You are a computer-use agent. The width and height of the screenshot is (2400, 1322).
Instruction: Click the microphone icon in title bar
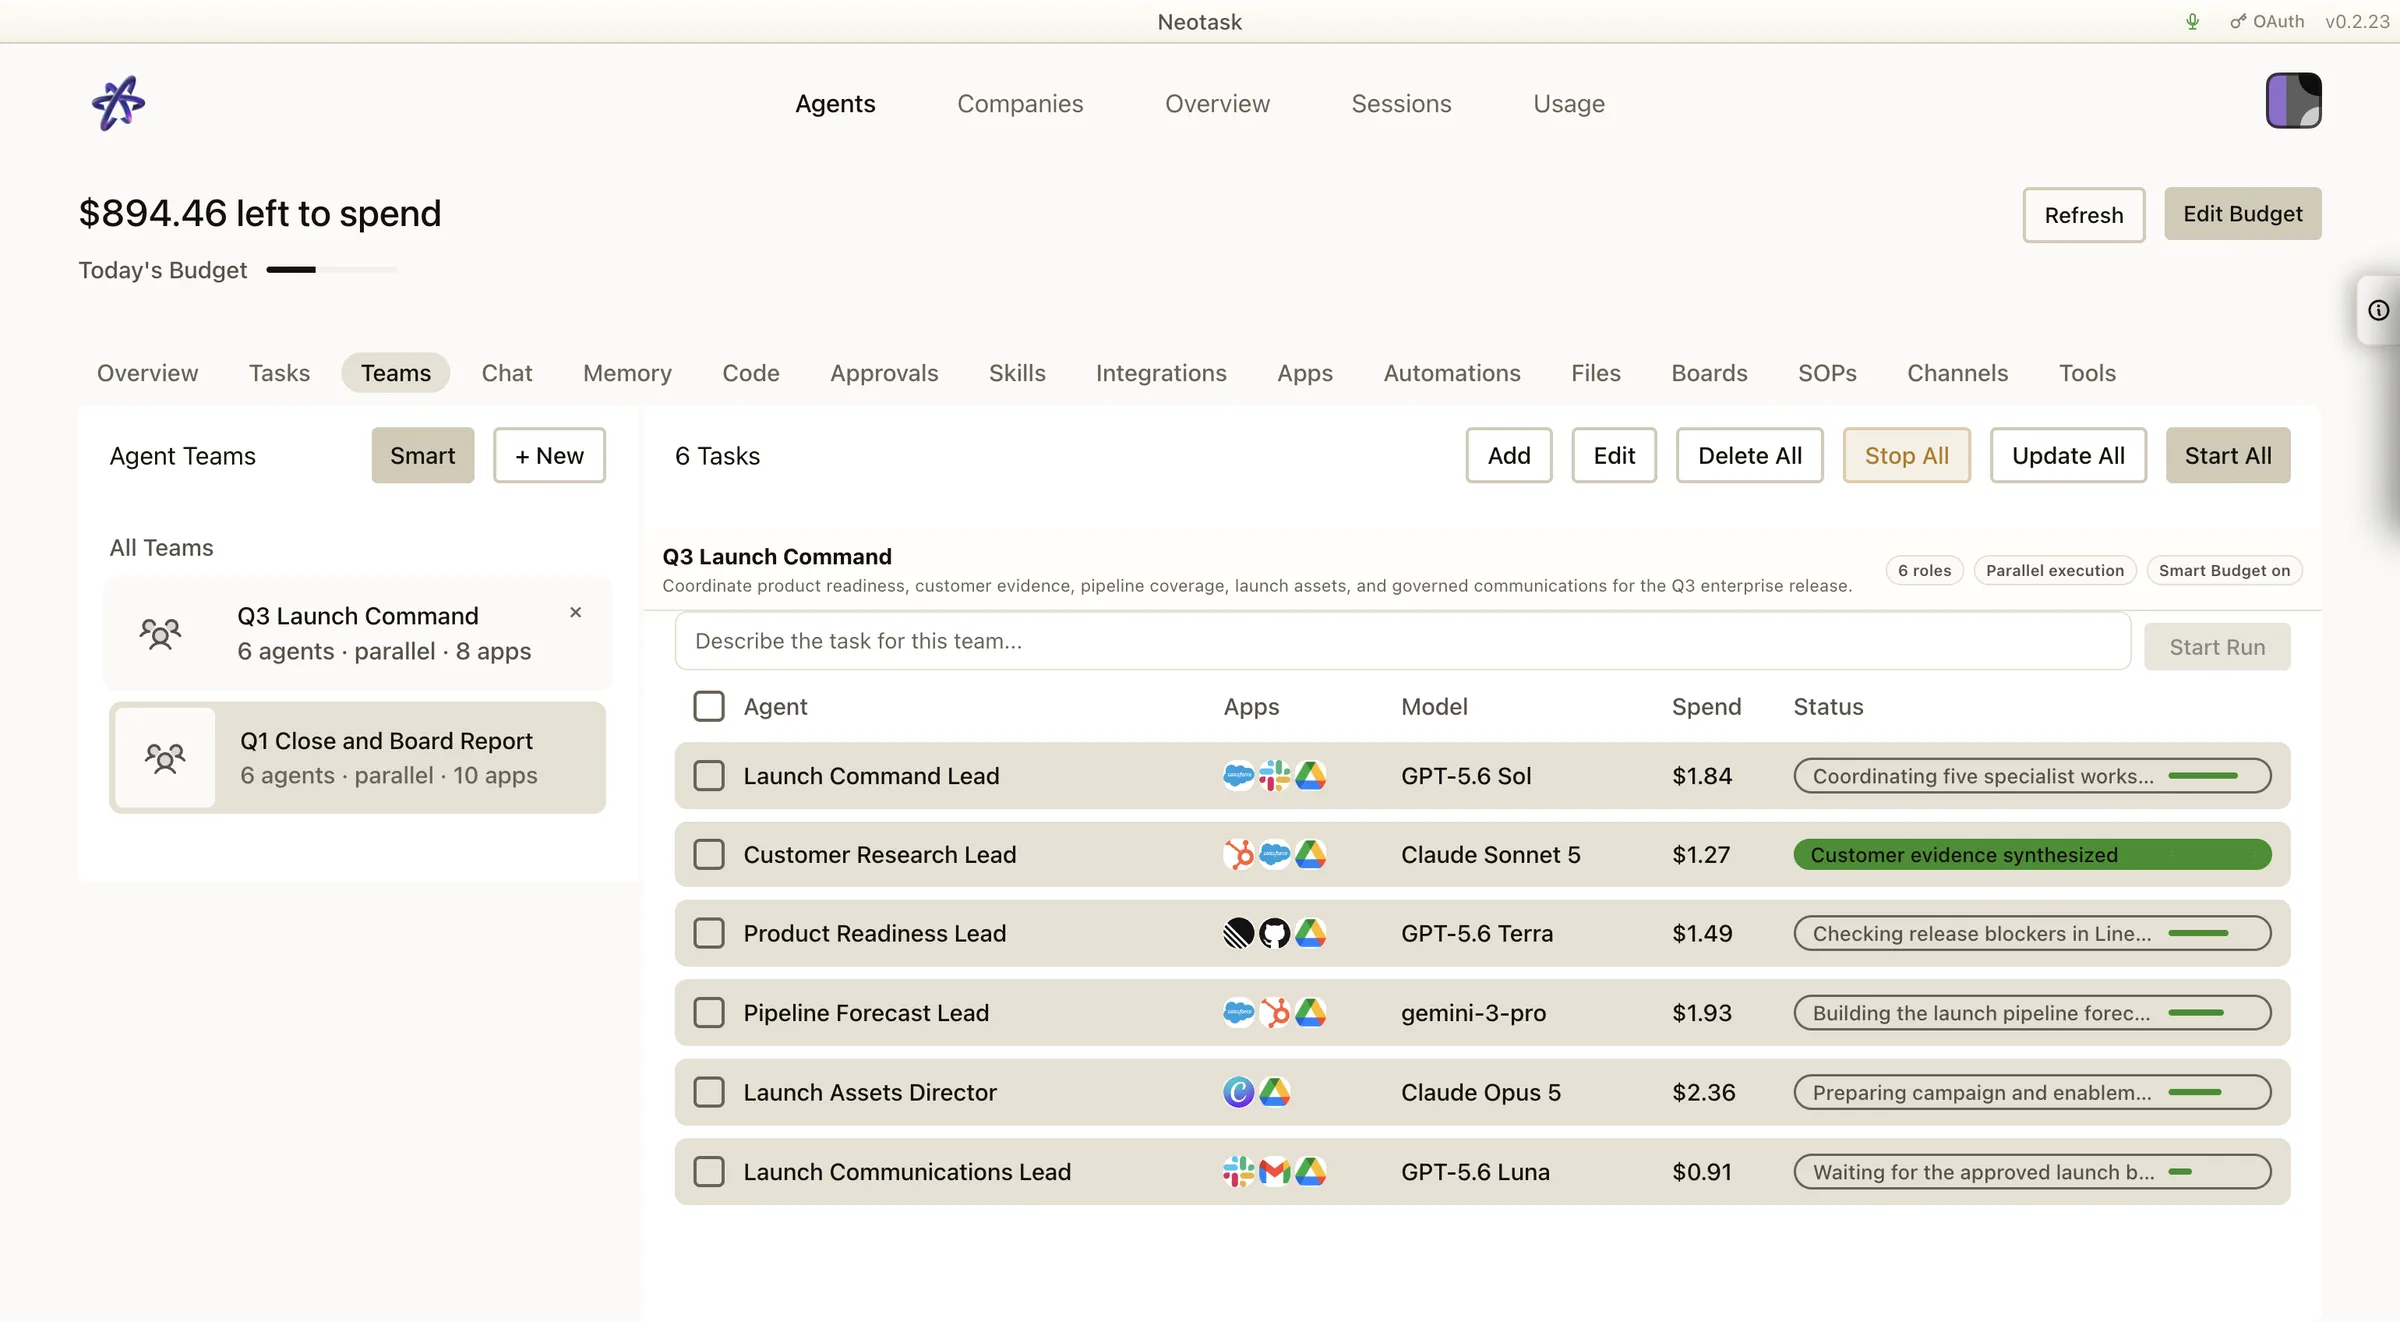(2192, 21)
